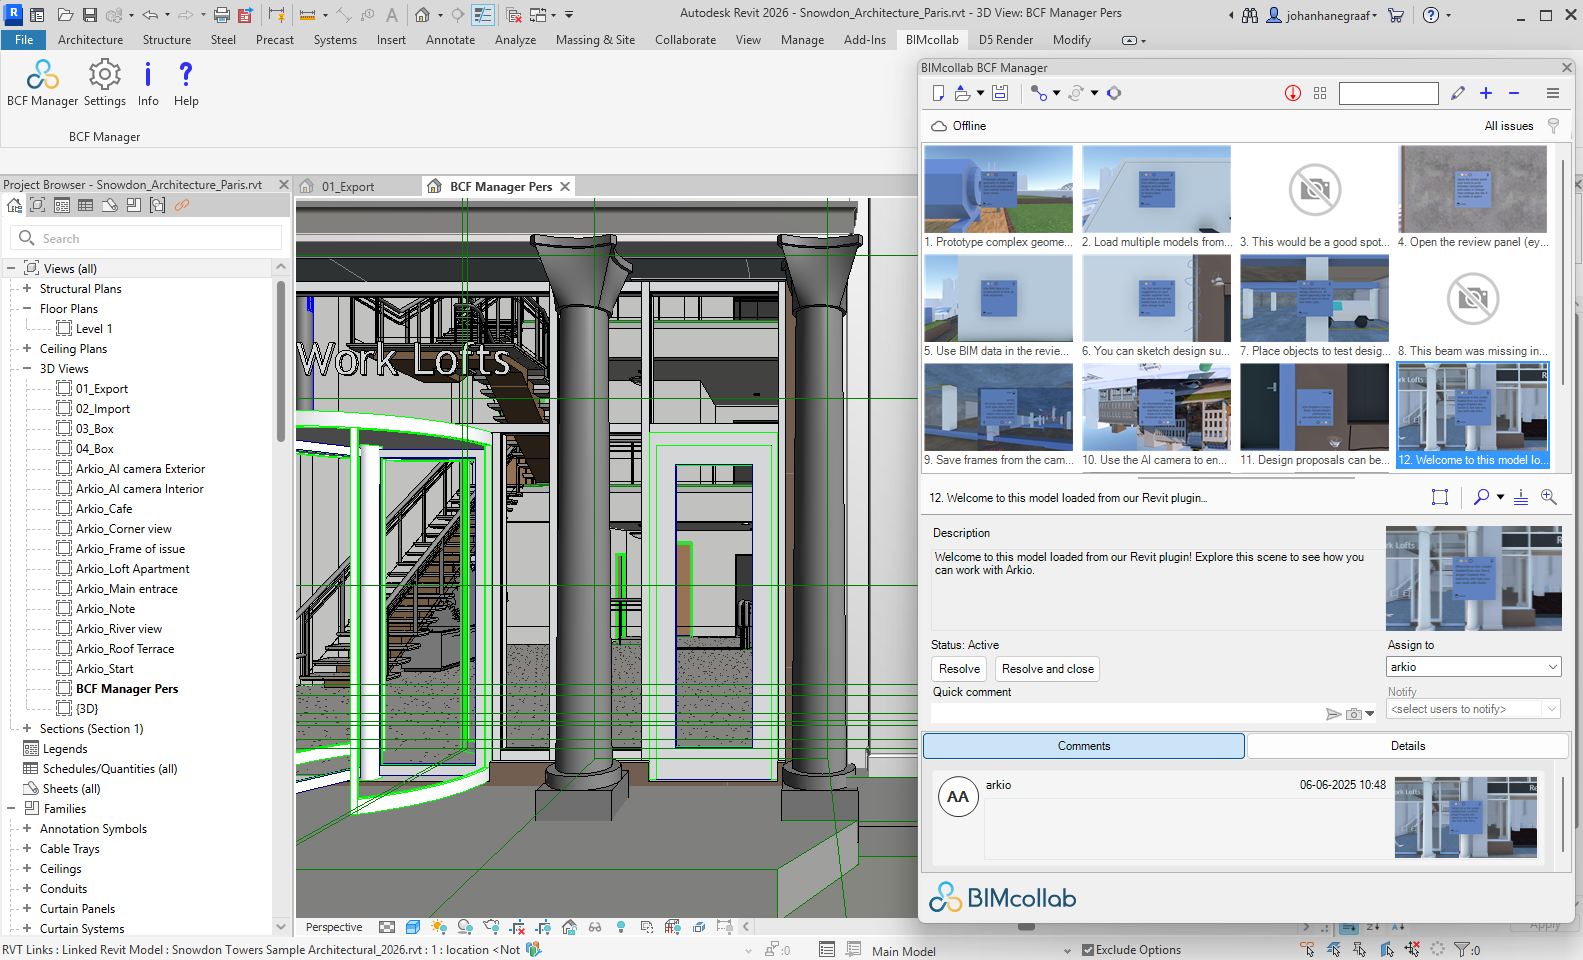
Task: Select issue 1 Prototype complex geometry thumbnail
Action: pos(998,198)
